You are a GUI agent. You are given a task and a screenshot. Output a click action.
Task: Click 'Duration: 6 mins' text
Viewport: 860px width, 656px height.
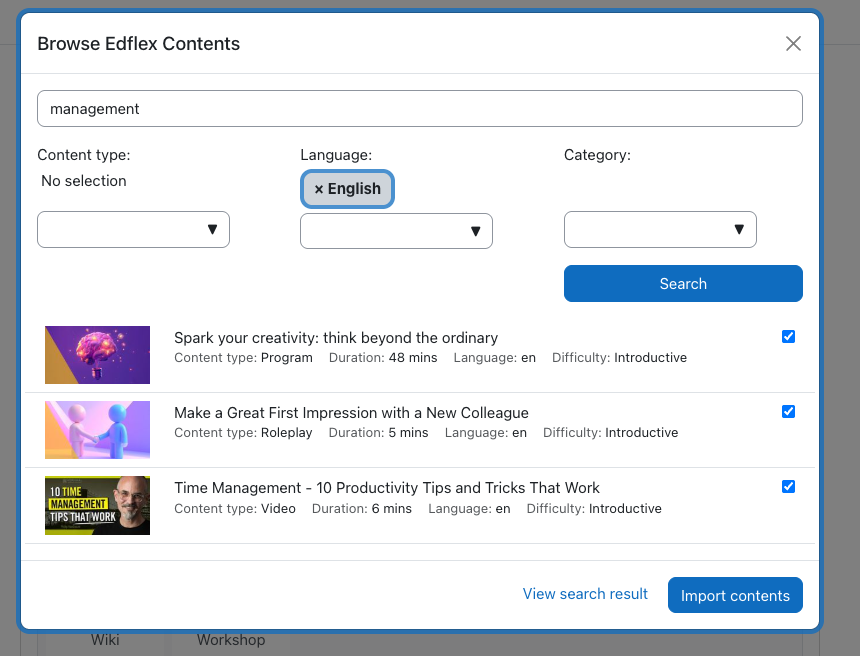click(361, 508)
